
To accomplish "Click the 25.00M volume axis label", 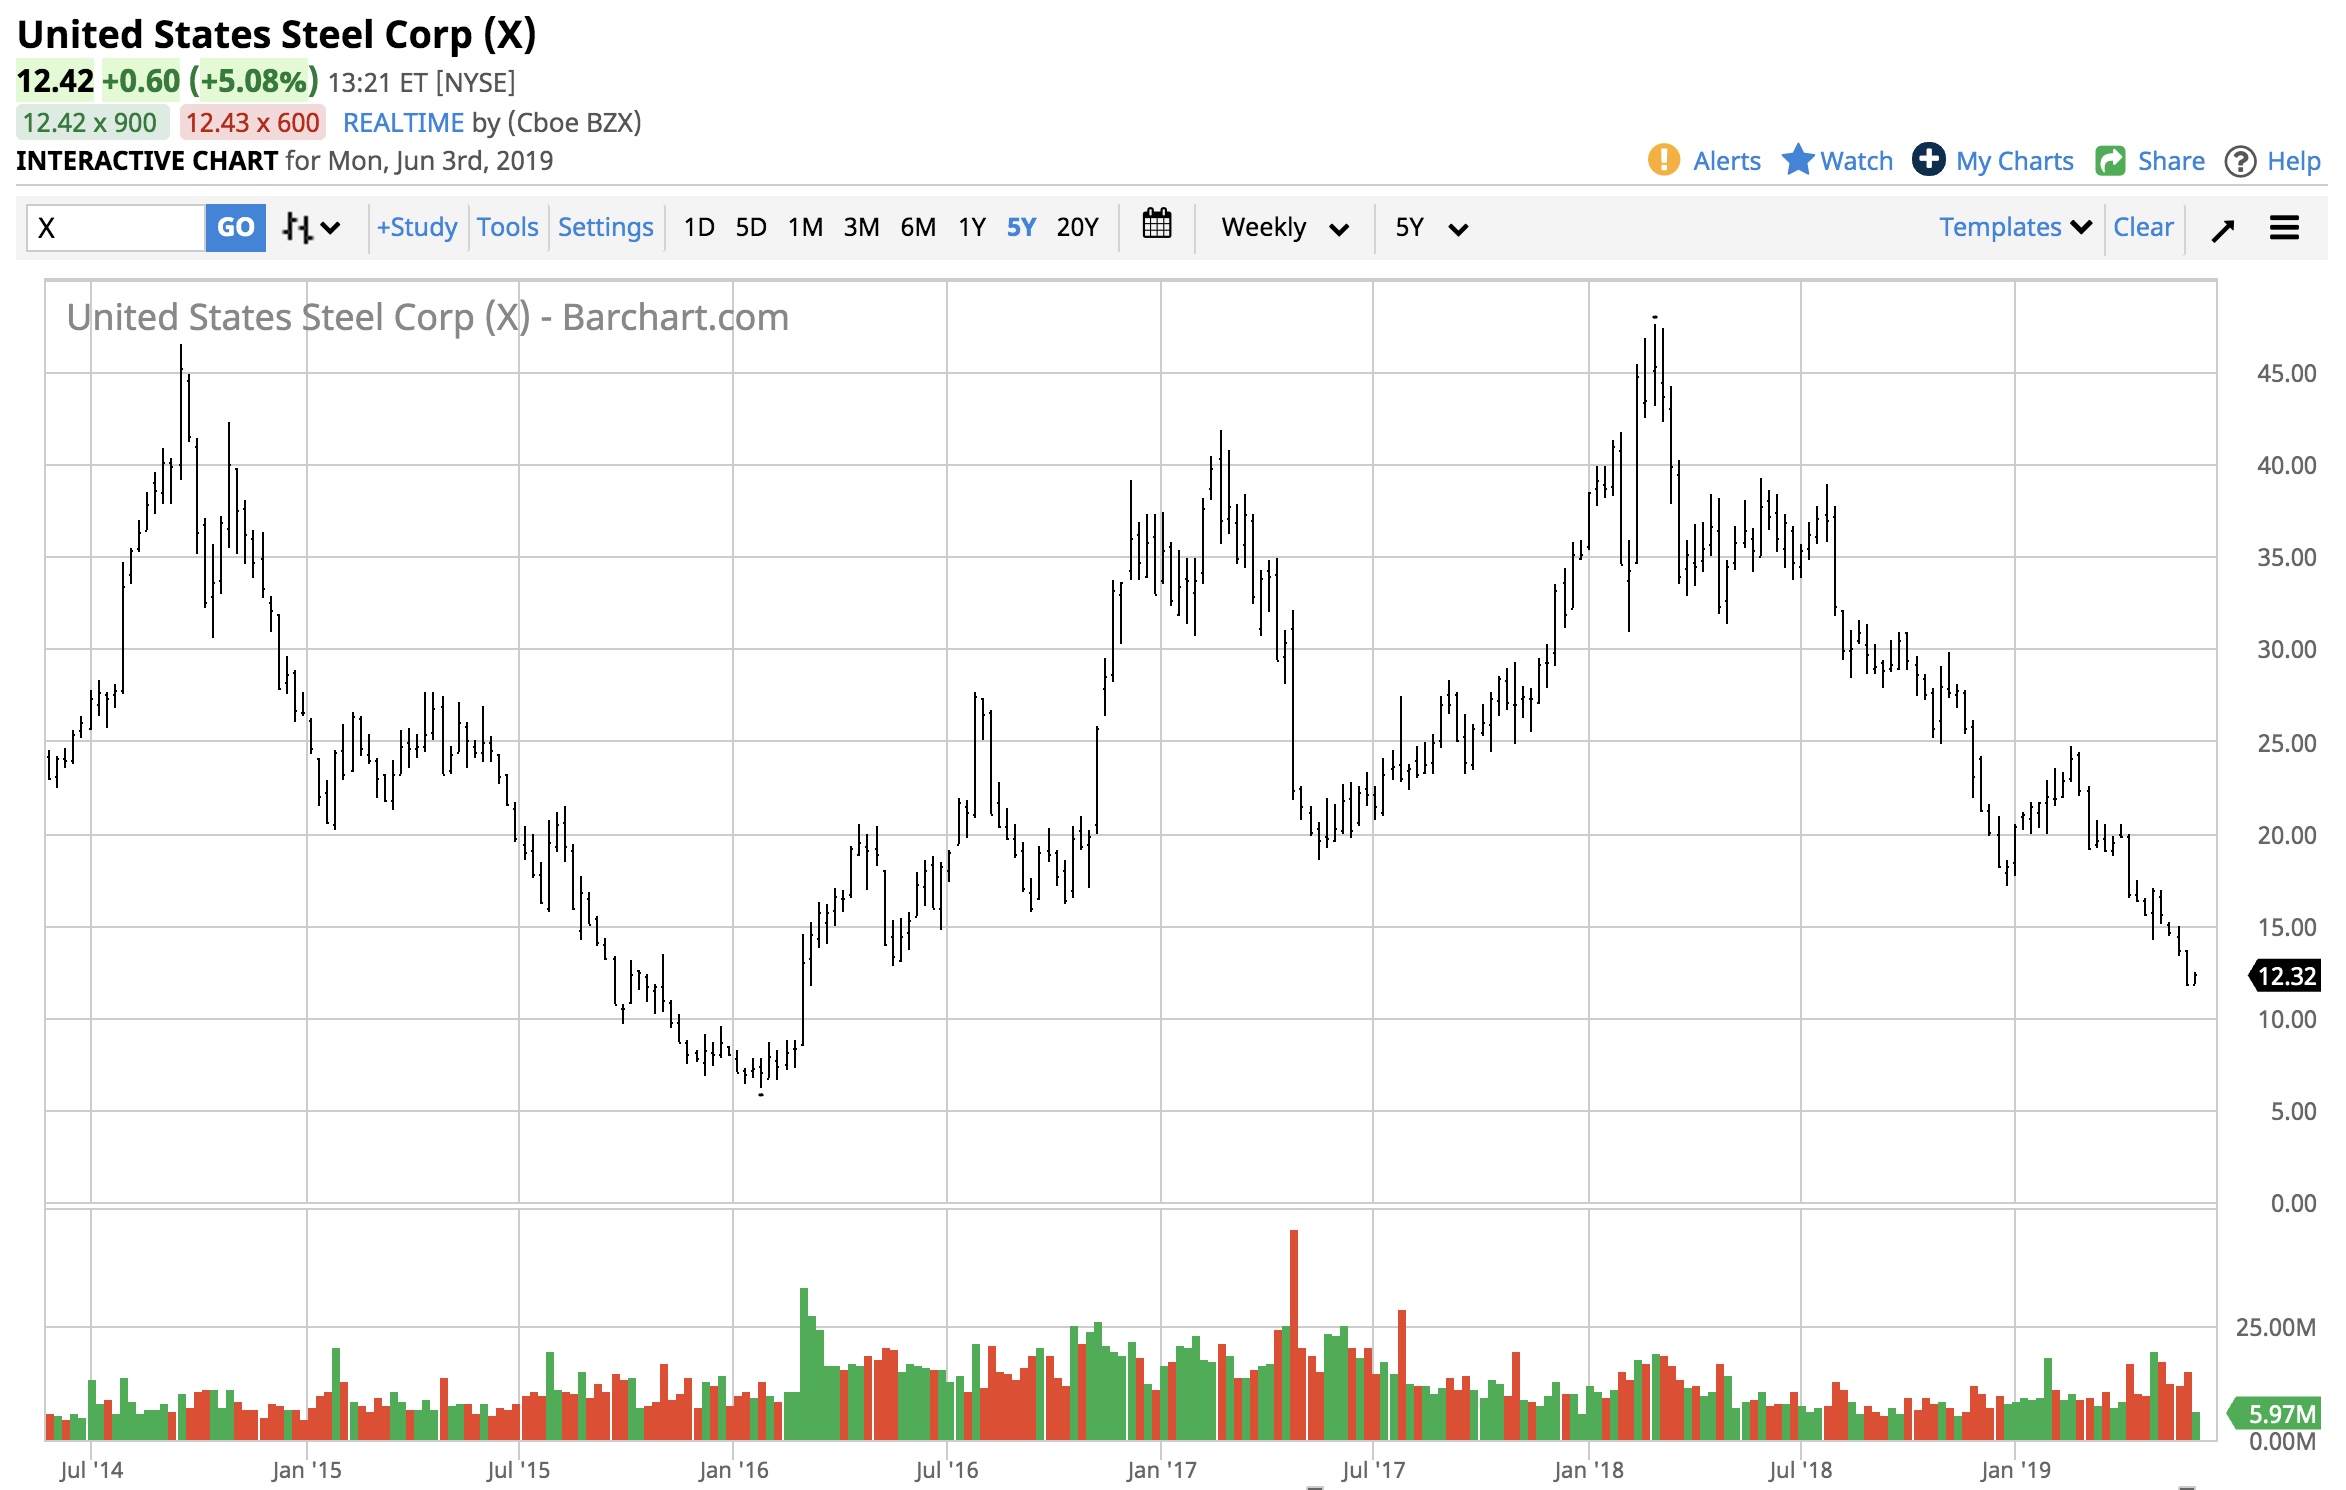I will (2275, 1326).
